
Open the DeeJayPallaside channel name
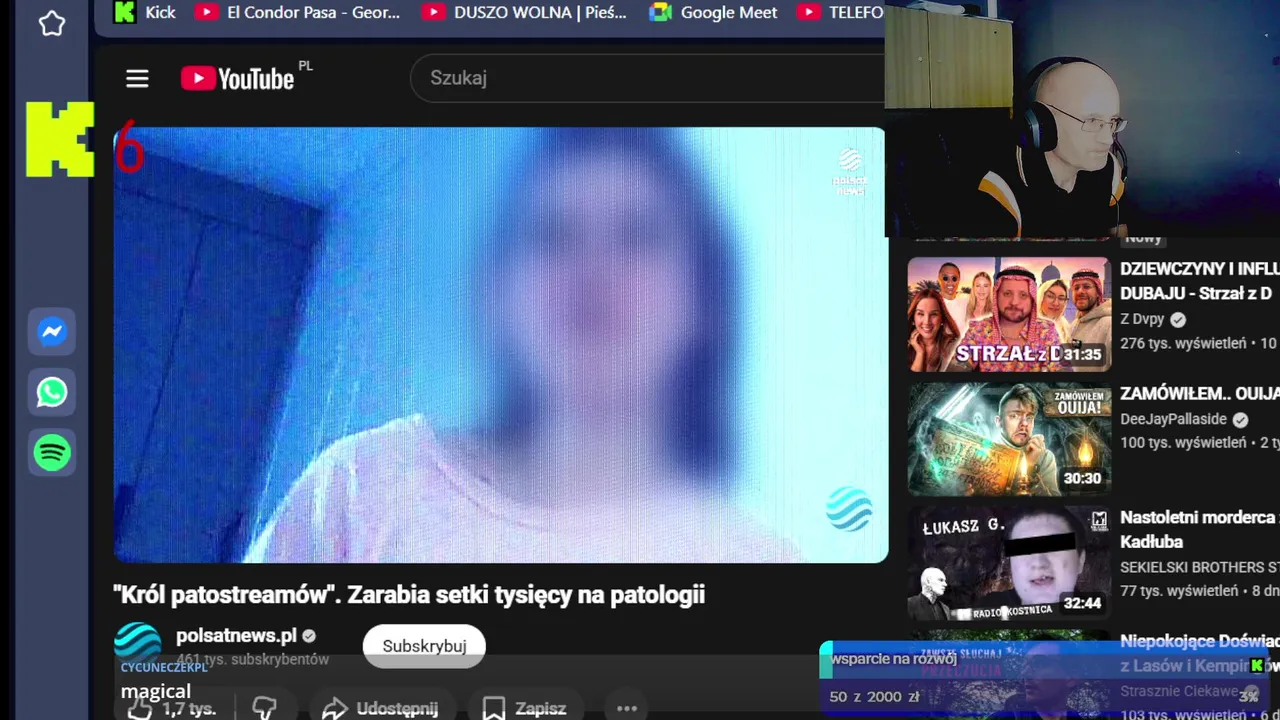pyautogui.click(x=1173, y=420)
